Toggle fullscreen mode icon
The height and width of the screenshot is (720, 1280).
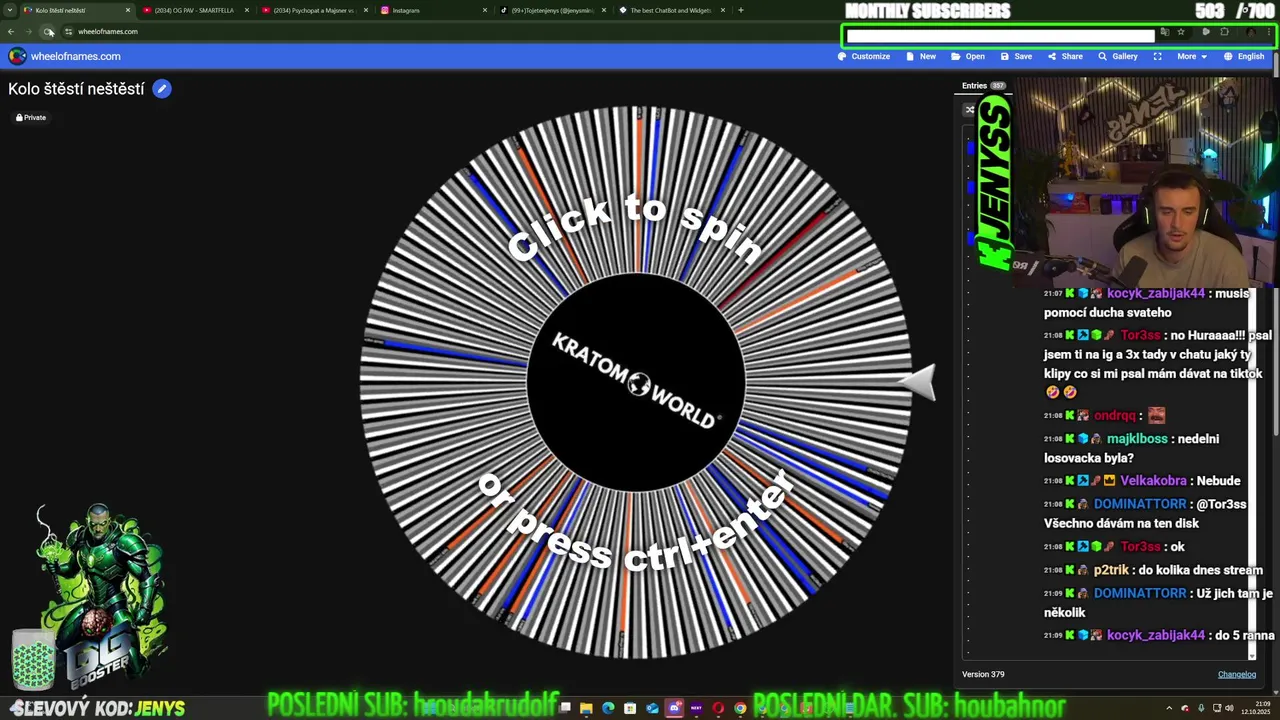pyautogui.click(x=1158, y=57)
